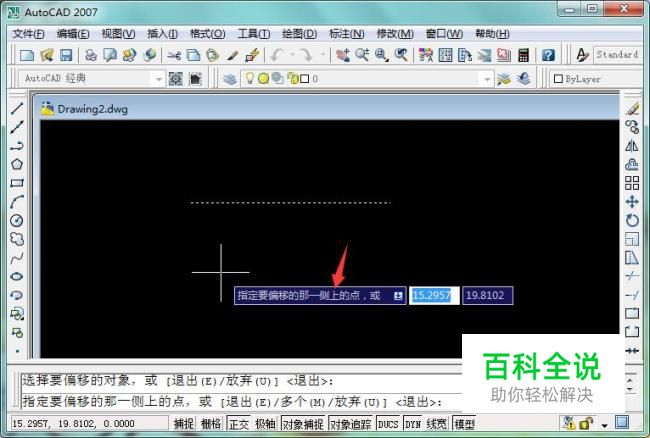Expand the redo history dropdown arrow
This screenshot has height=438, width=650.
322,55
